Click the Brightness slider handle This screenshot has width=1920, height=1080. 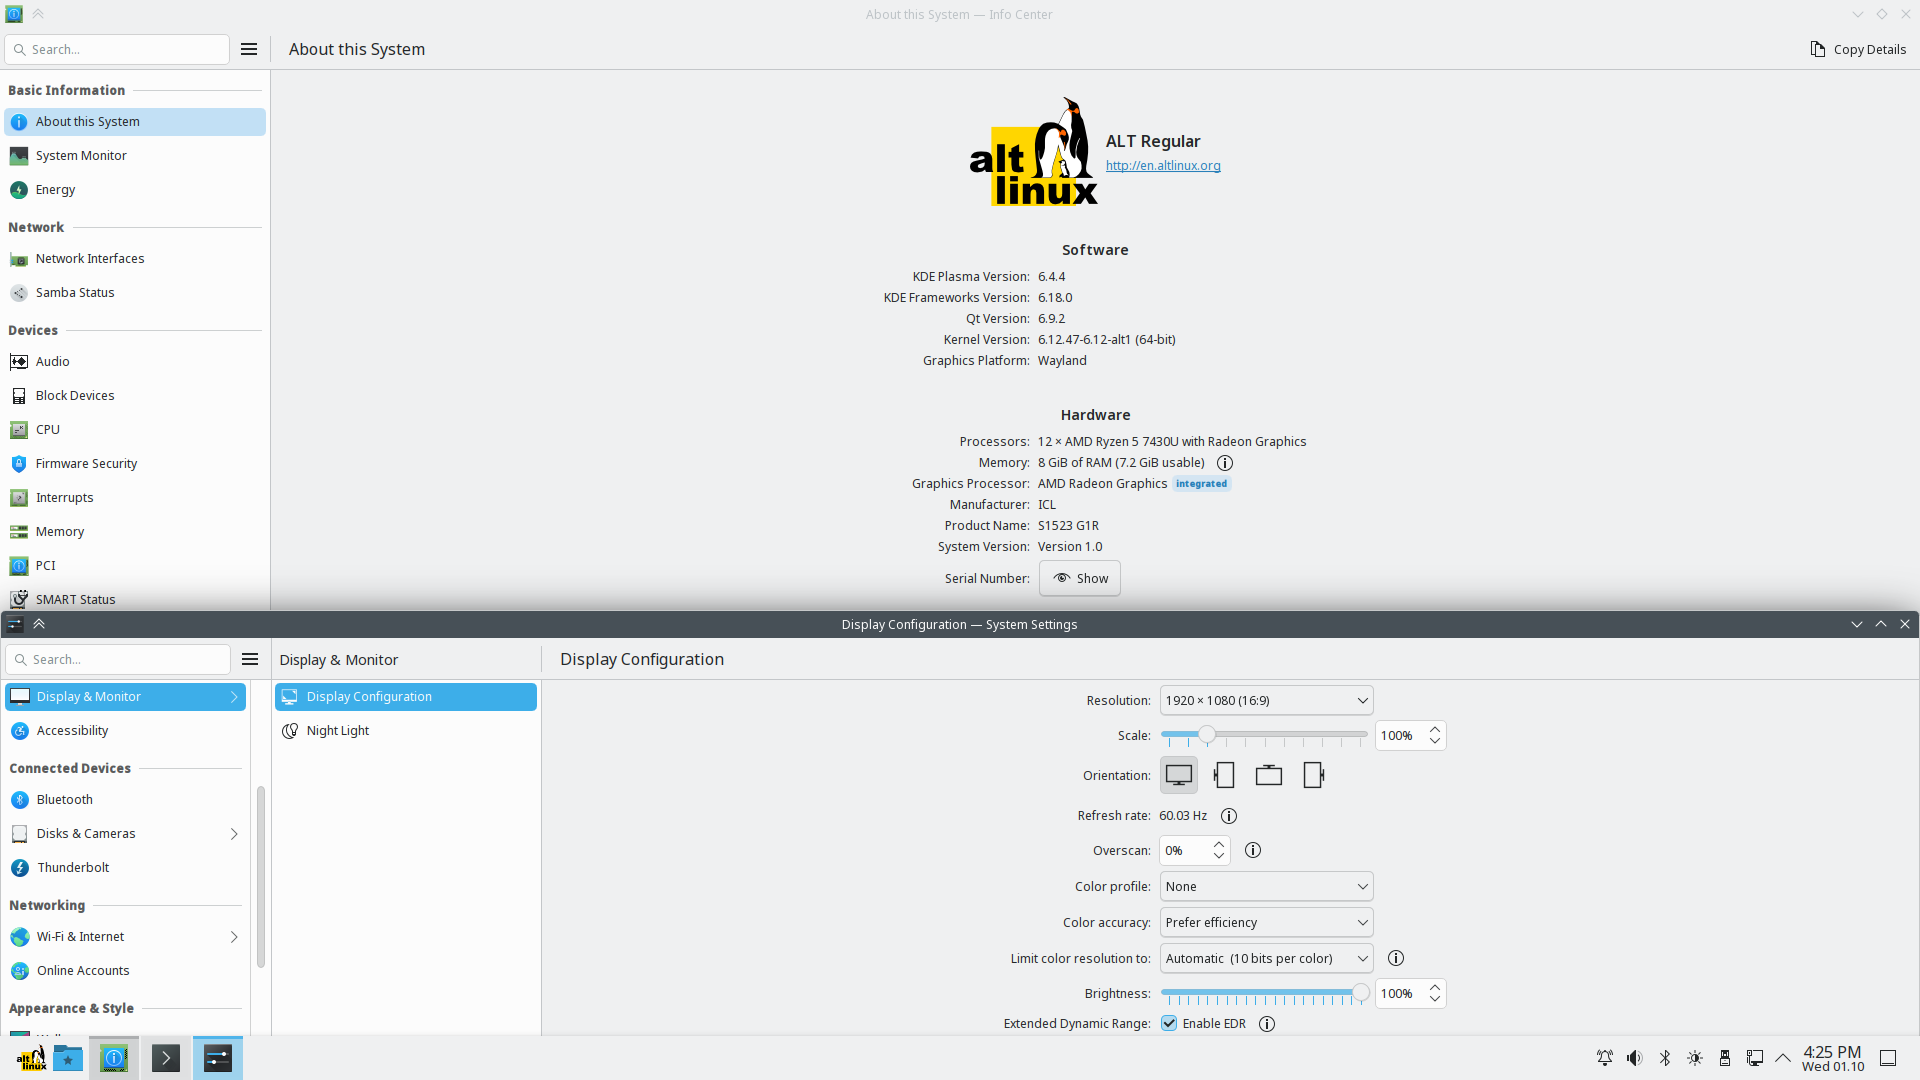coord(1360,993)
